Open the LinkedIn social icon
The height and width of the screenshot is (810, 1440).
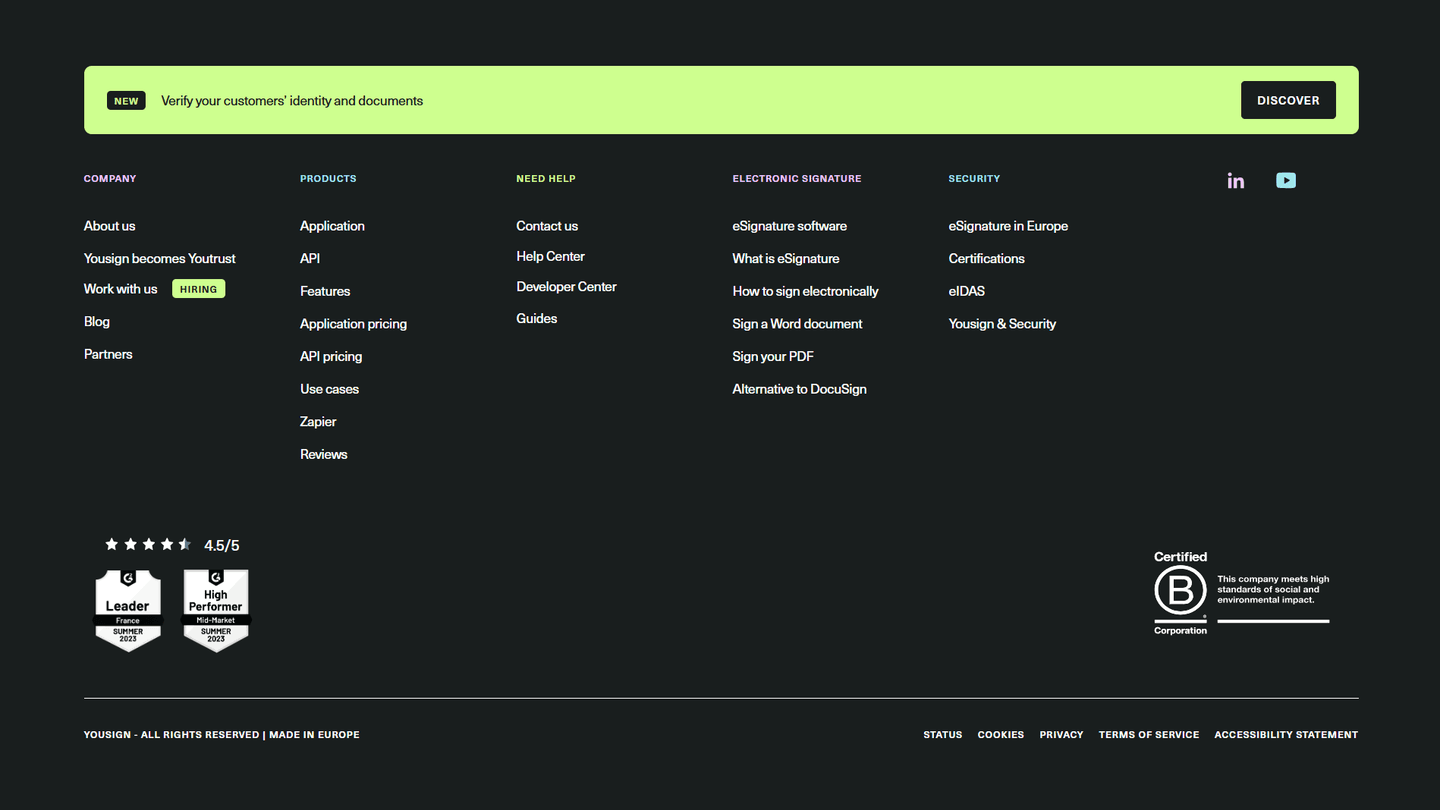(x=1236, y=180)
